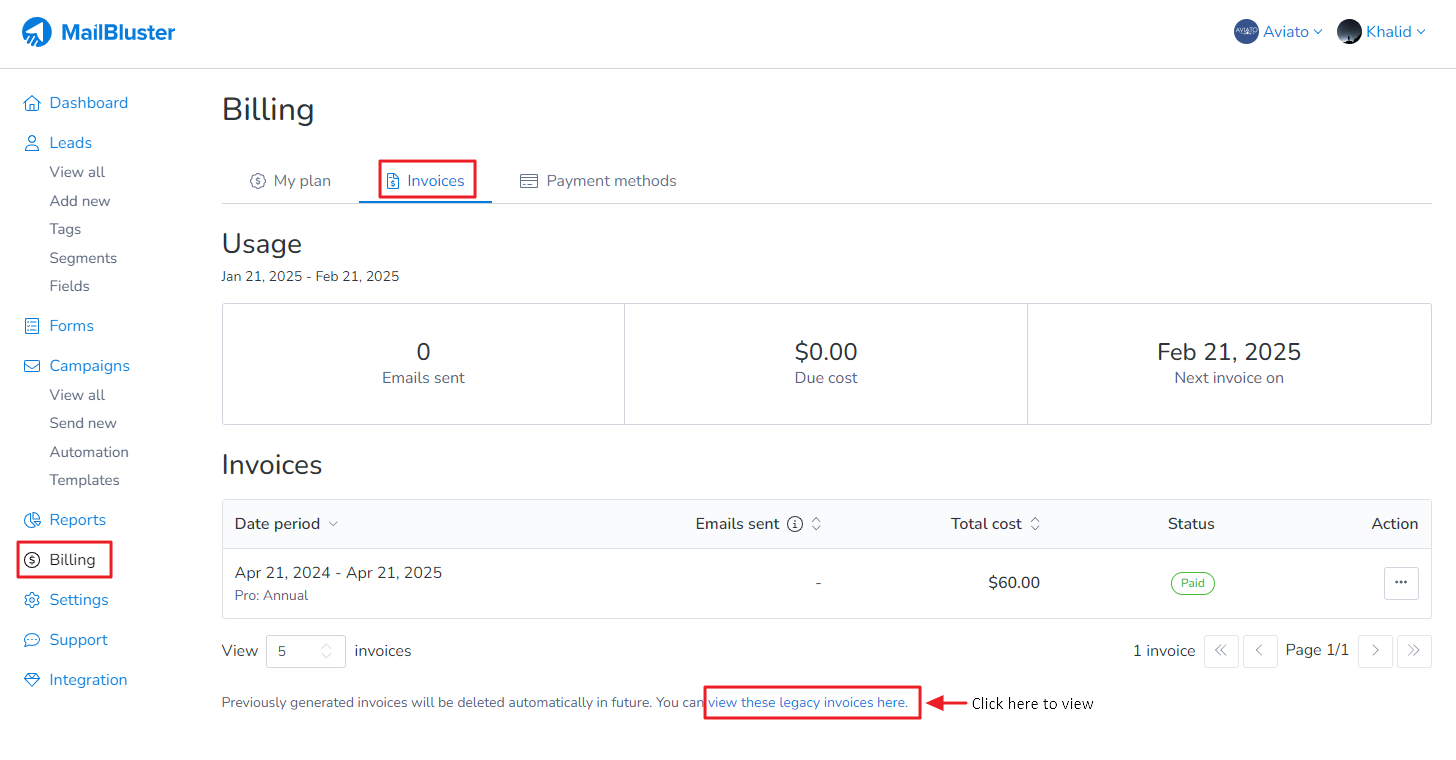Image resolution: width=1456 pixels, height=760 pixels.
Task: Click the Leads person icon
Action: coord(32,143)
